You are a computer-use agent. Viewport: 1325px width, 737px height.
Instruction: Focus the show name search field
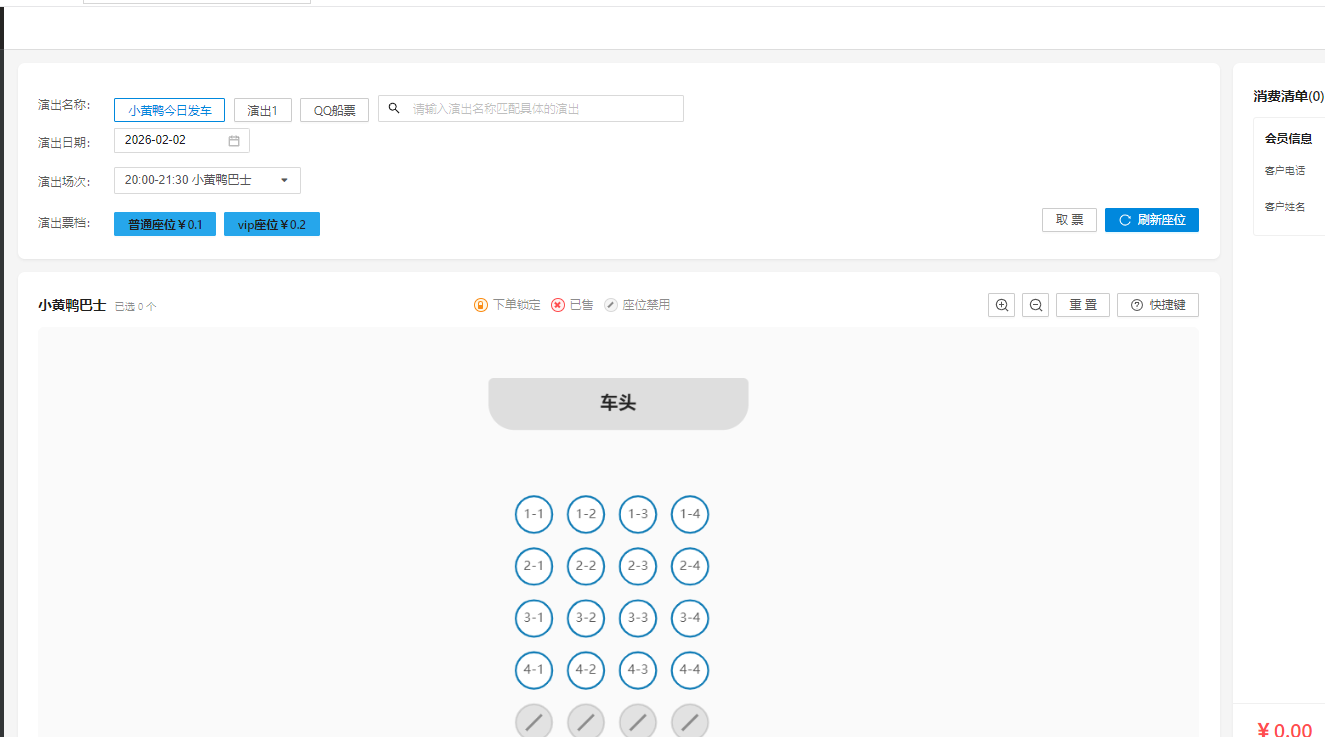[x=540, y=109]
